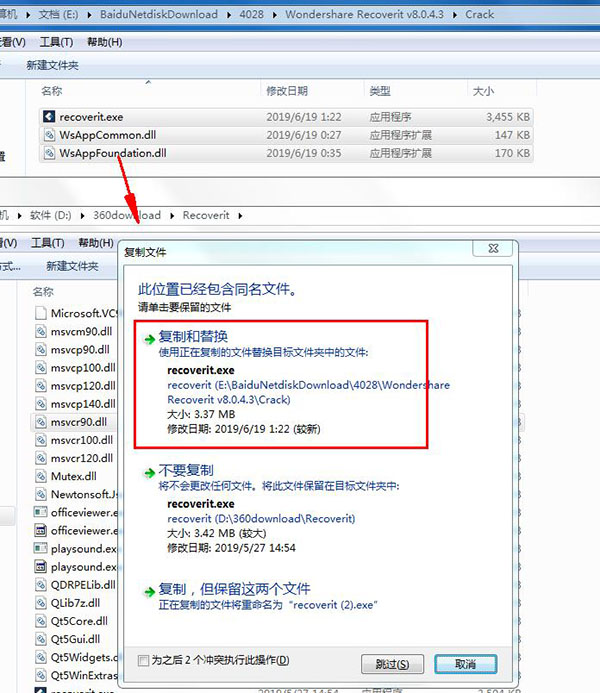This screenshot has height=693, width=600.
Task: Click msvcp90.dll file icon
Action: (41, 349)
